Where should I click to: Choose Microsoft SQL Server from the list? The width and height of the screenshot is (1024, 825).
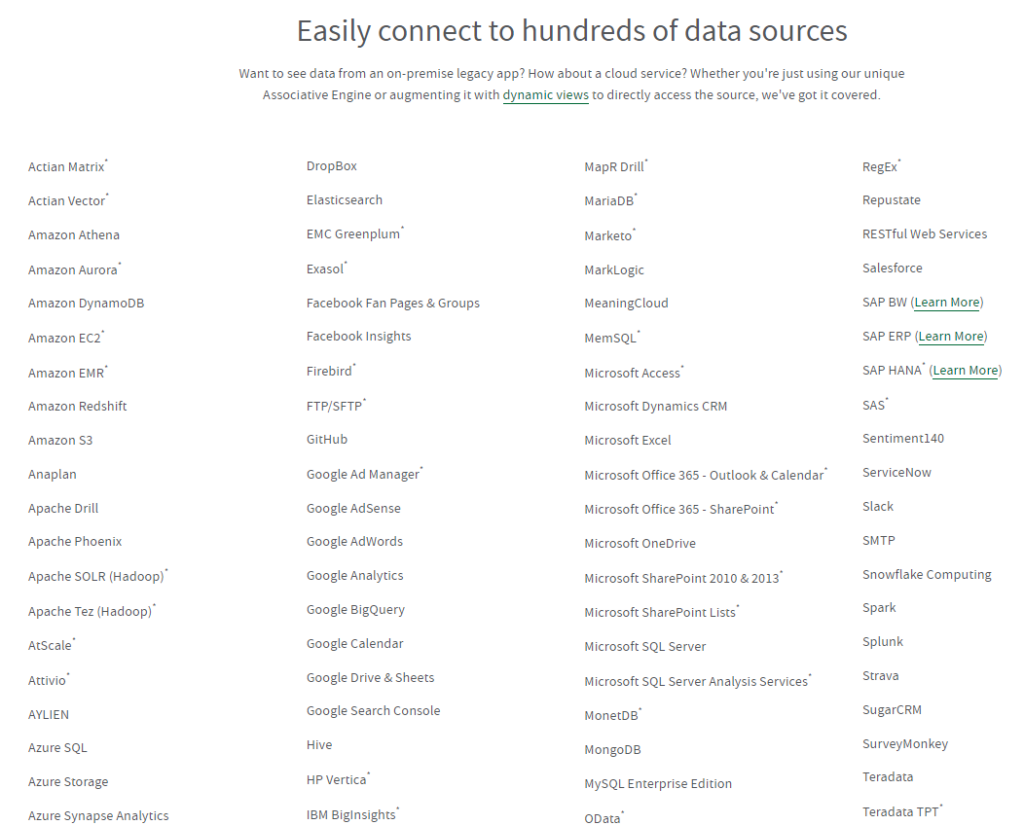tap(645, 647)
